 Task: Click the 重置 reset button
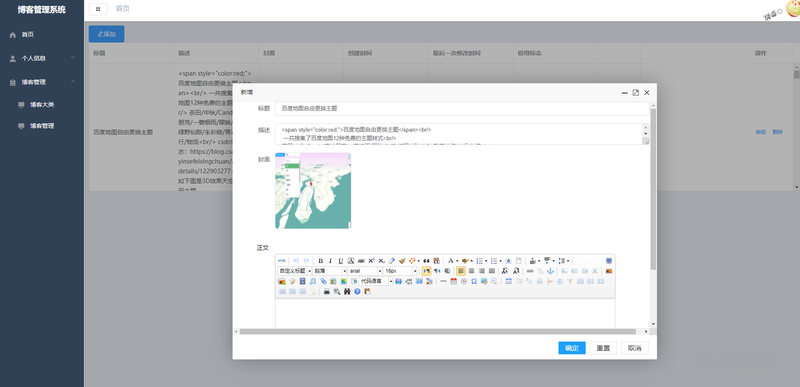point(603,348)
